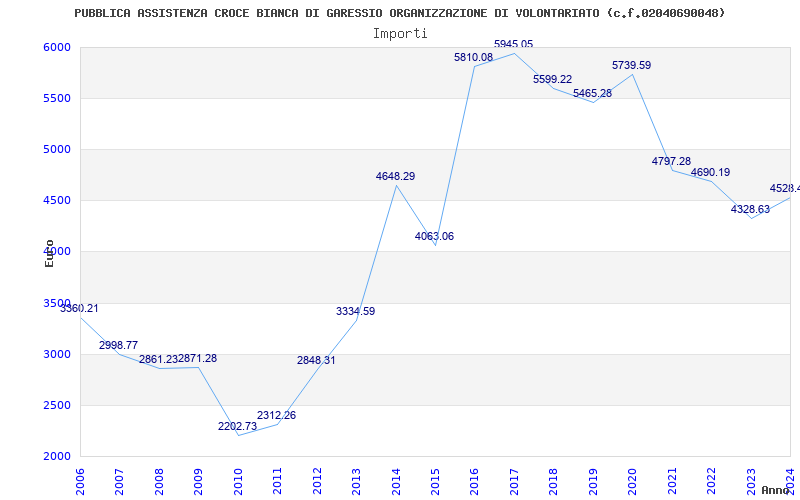This screenshot has width=800, height=500.
Task: Select data label 4328.63
Action: pos(750,209)
